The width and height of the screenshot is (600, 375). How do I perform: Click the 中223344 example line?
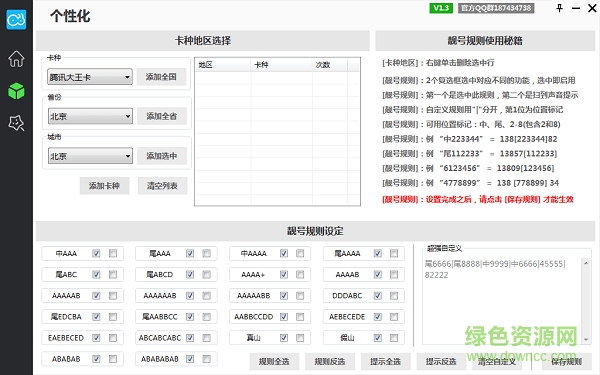click(470, 139)
